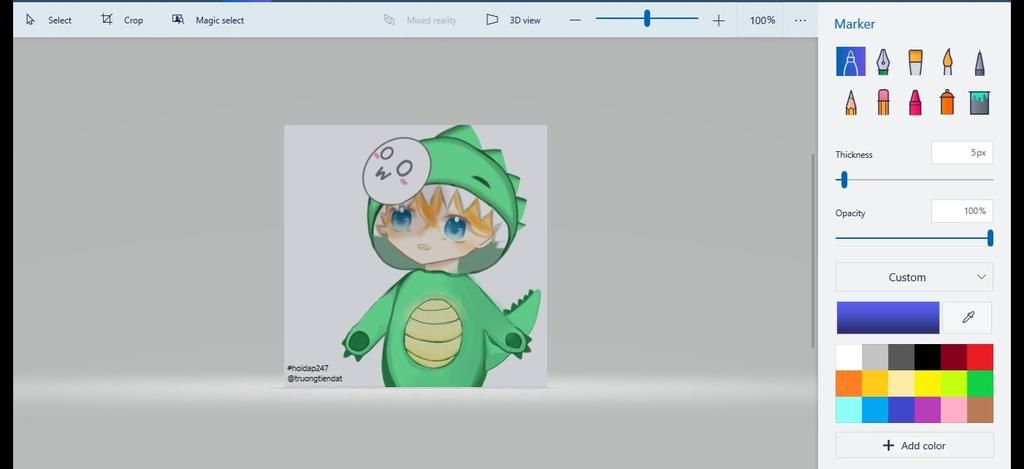Pick the bright red color swatch
This screenshot has height=469, width=1024.
(x=980, y=357)
